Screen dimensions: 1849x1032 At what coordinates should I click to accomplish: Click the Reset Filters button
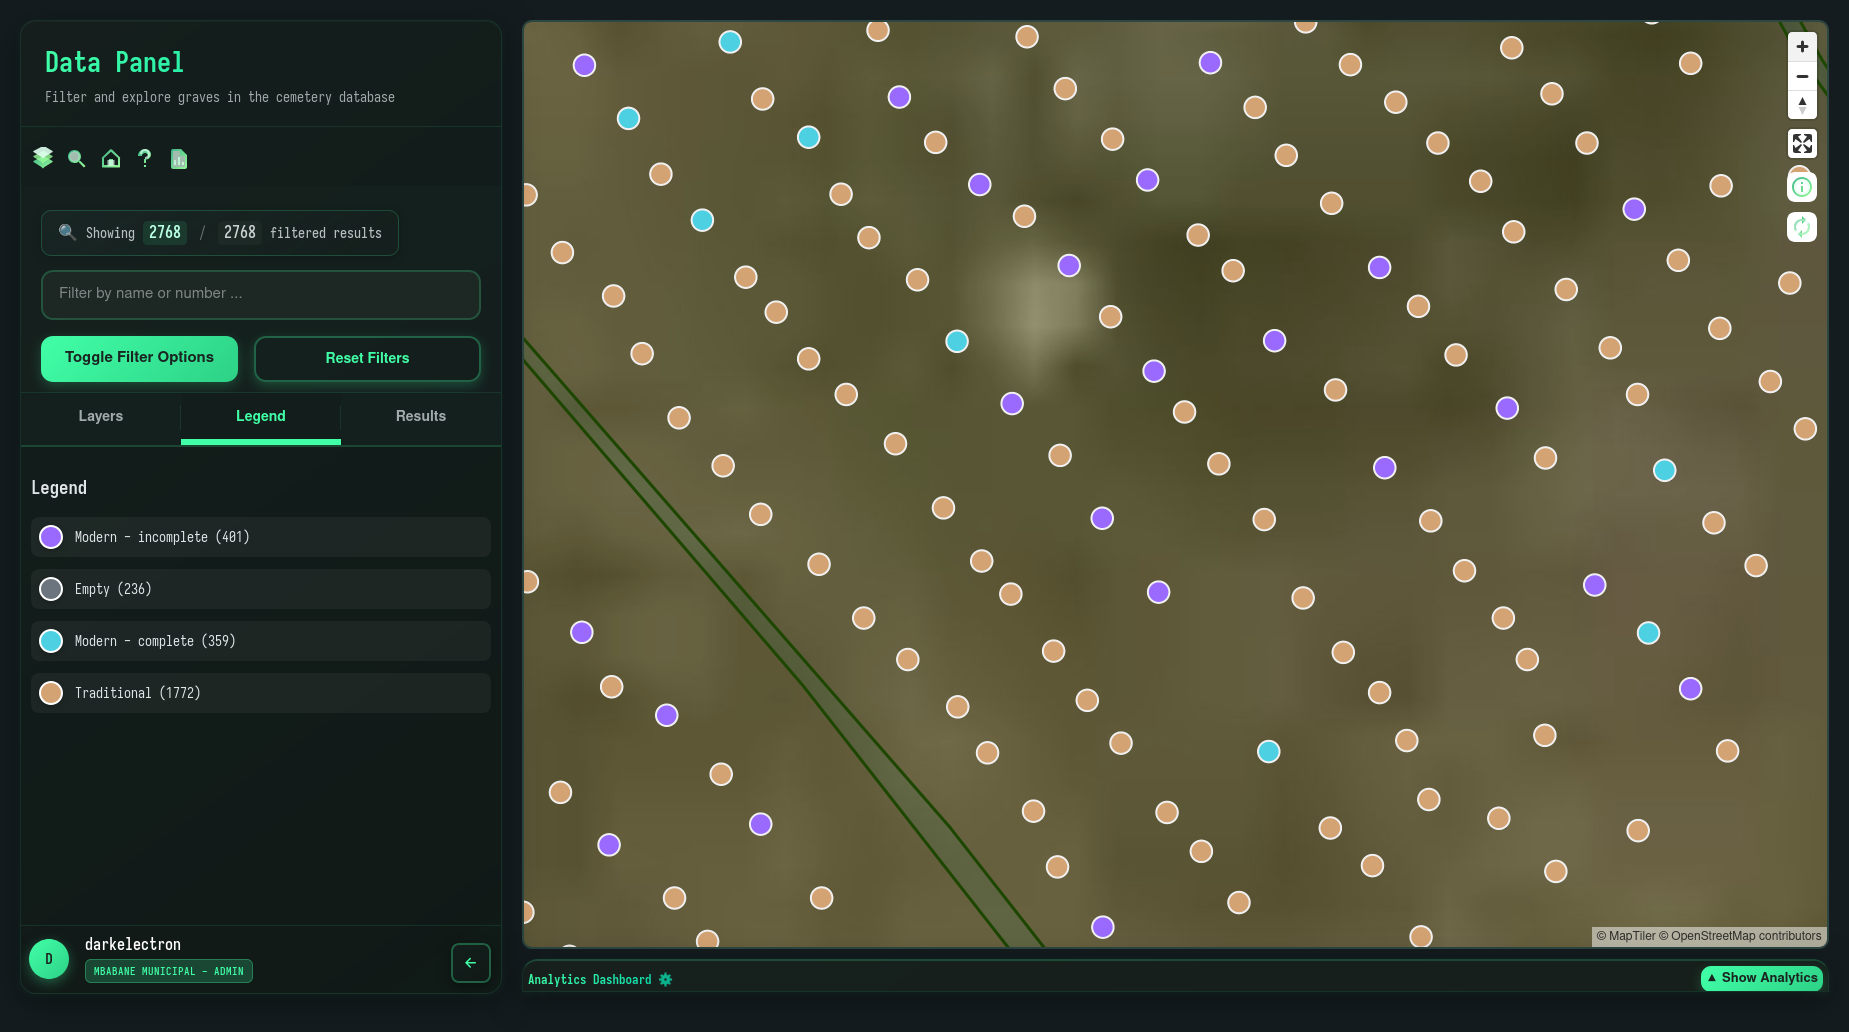(x=367, y=358)
